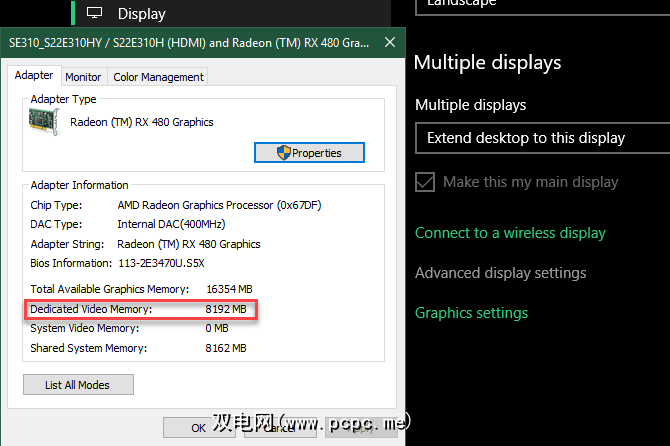Toggle Make this my main display checkbox
The height and width of the screenshot is (446, 670).
pyautogui.click(x=425, y=182)
